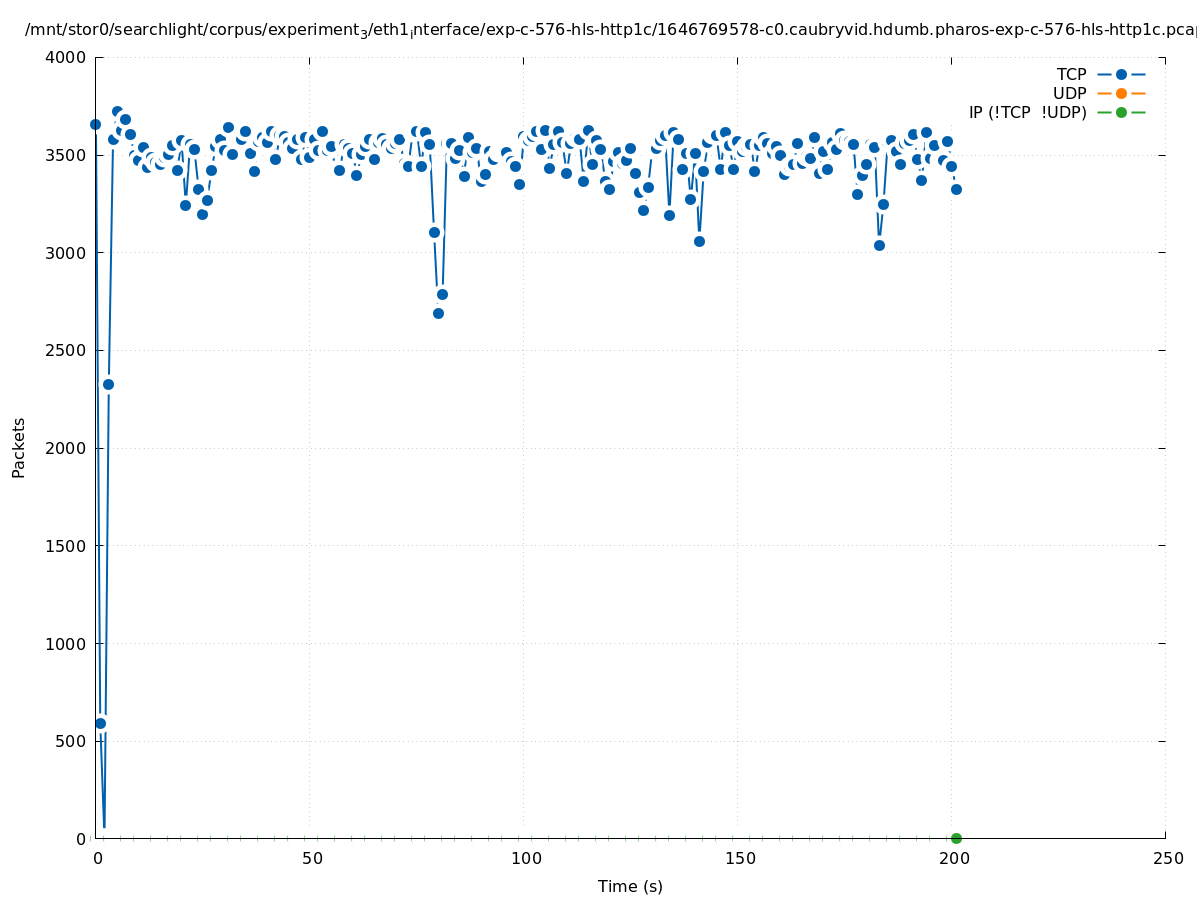Select the Packets y-axis label

click(19, 447)
